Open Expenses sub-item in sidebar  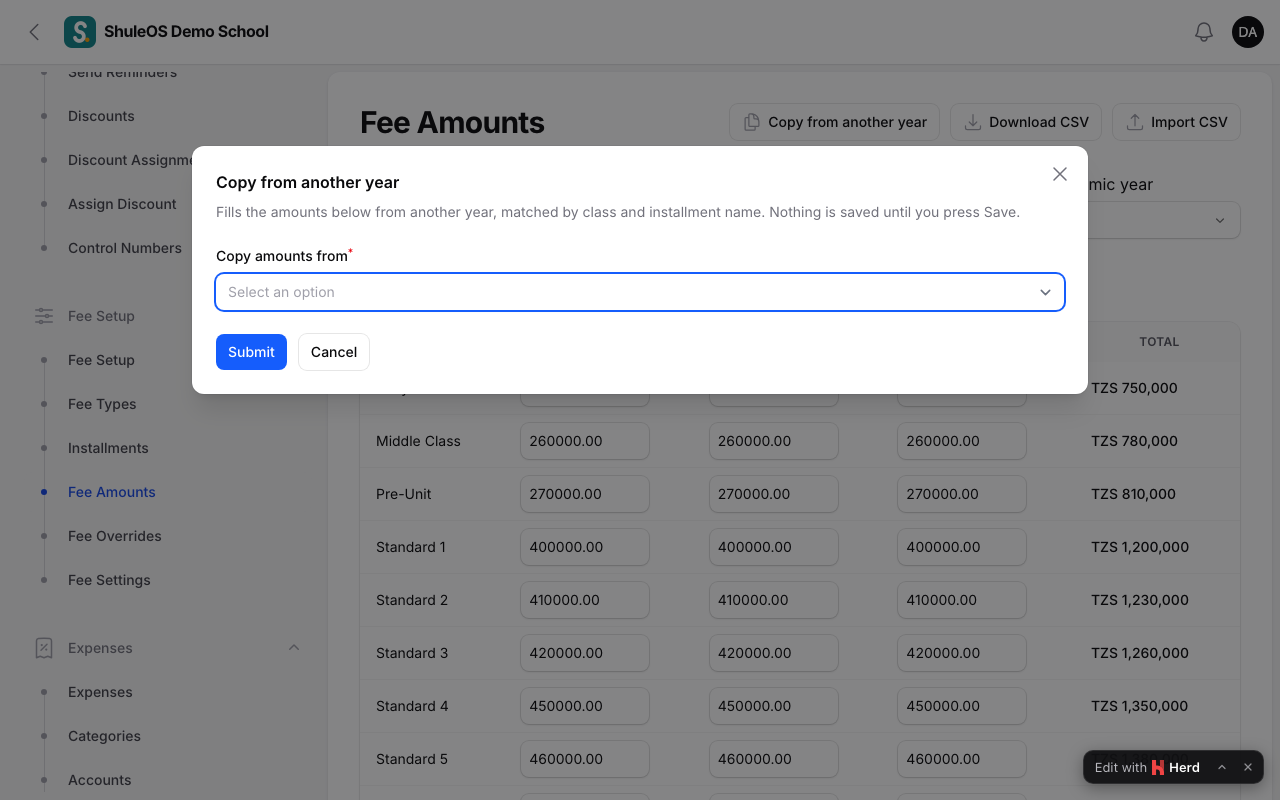coord(100,692)
